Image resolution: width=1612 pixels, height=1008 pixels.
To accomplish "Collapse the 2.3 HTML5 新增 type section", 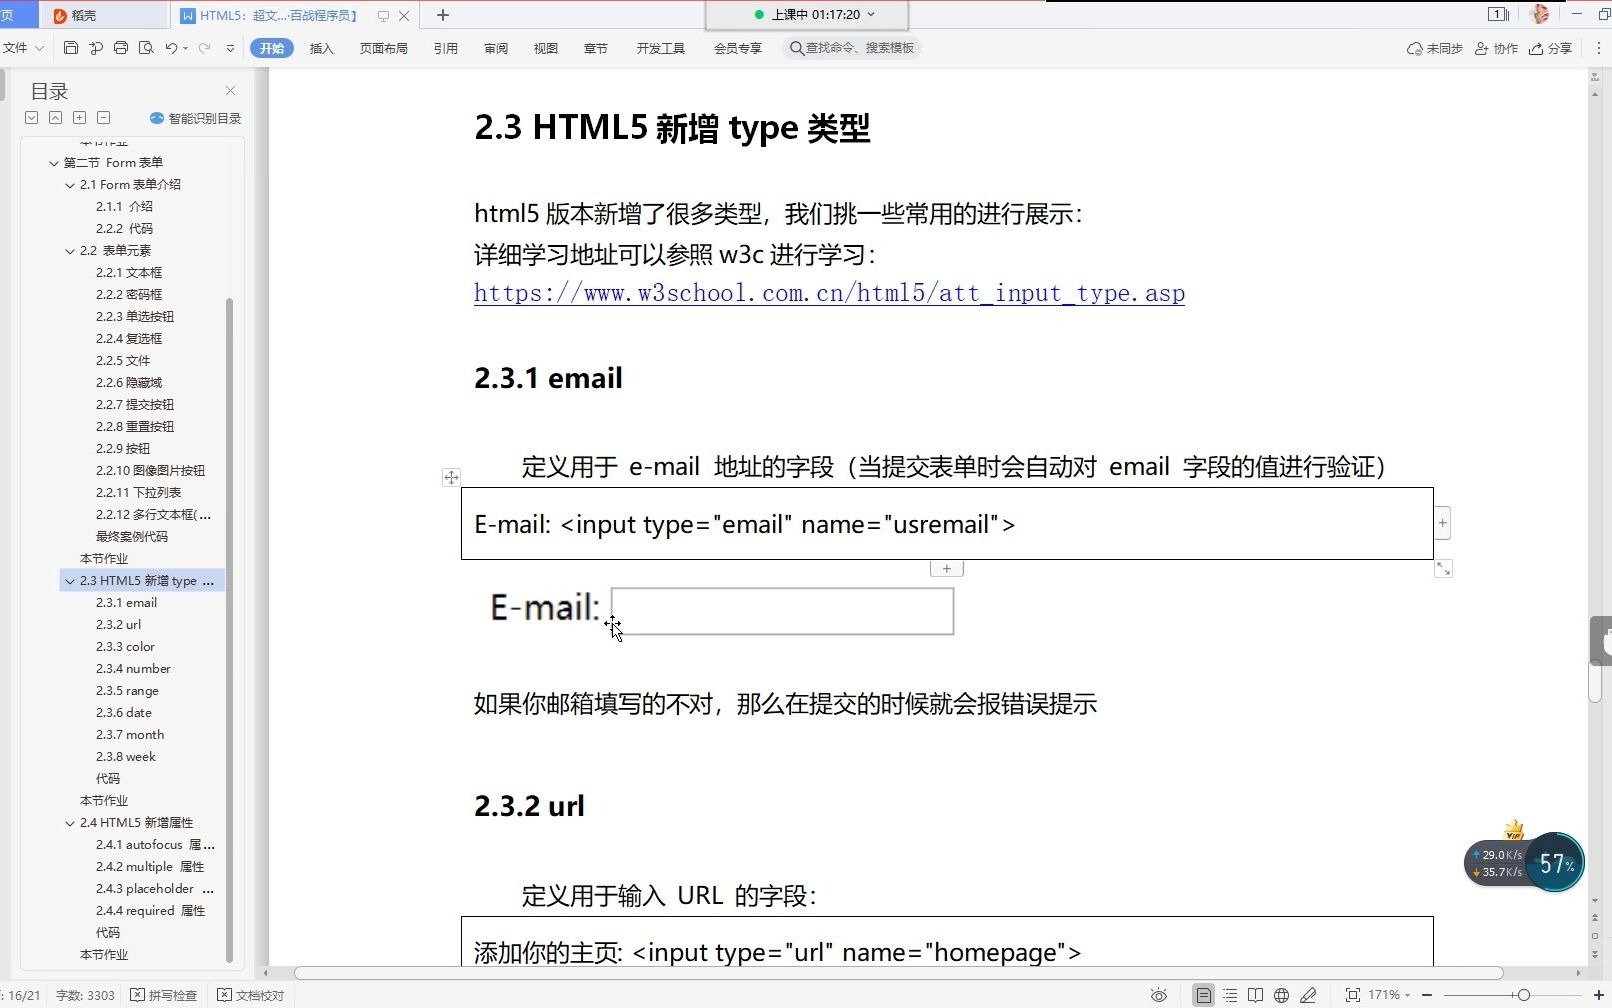I will [x=69, y=580].
